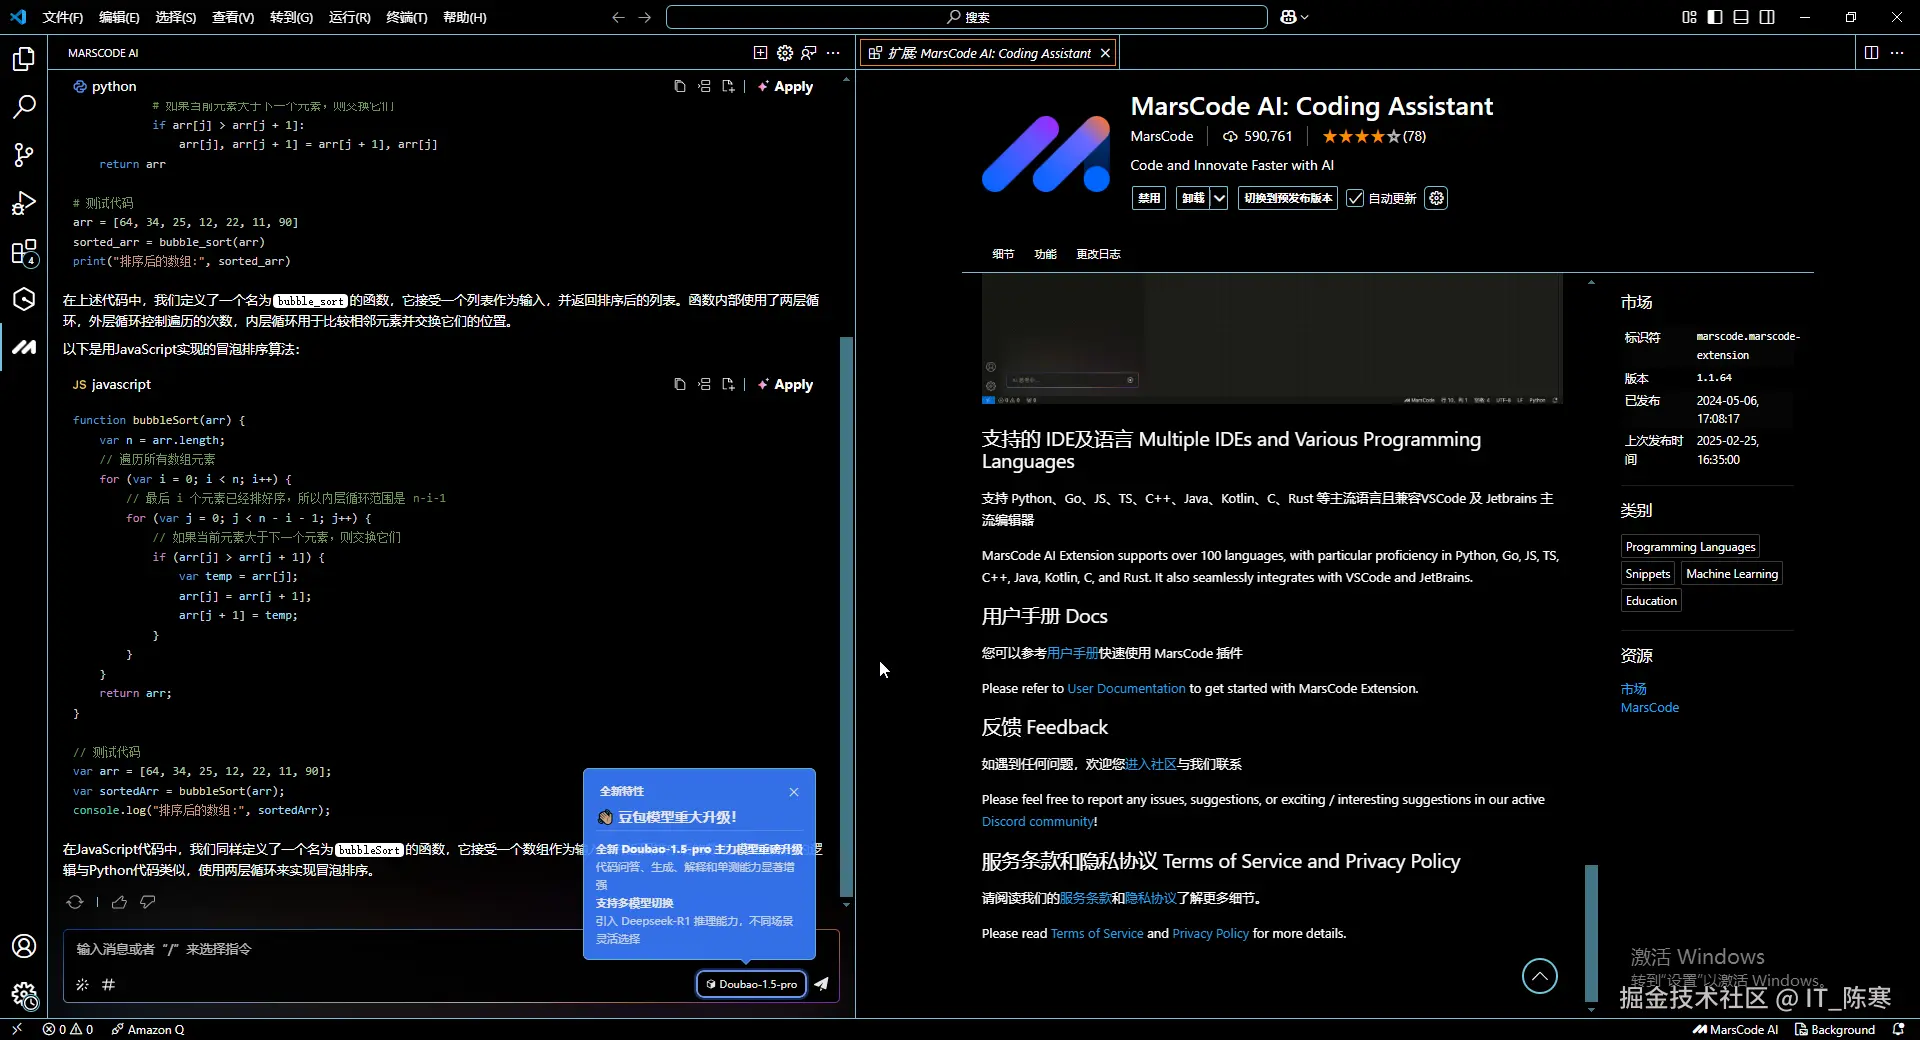Screen dimensions: 1920x1040
Task: Copy the JavaScript code block
Action: tap(680, 384)
